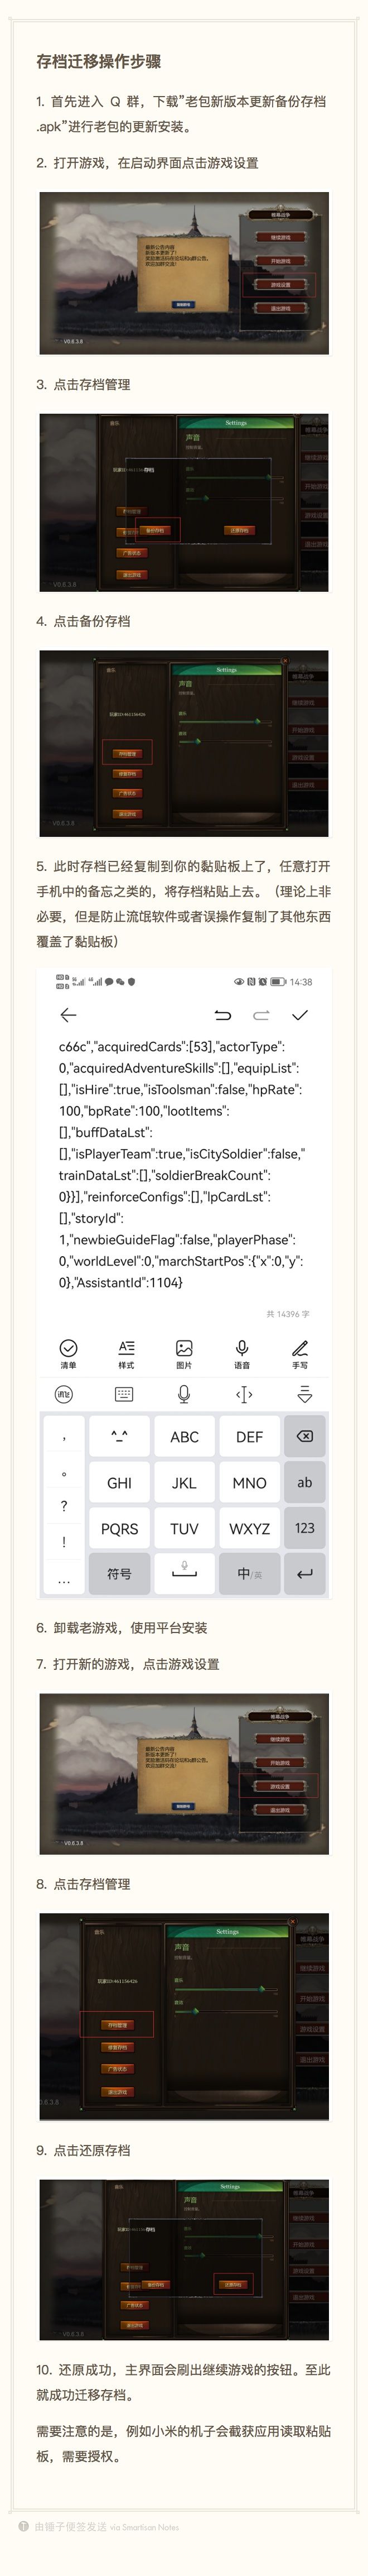Expand more punctuation with the … key
The width and height of the screenshot is (368, 2576).
pyautogui.click(x=64, y=1580)
